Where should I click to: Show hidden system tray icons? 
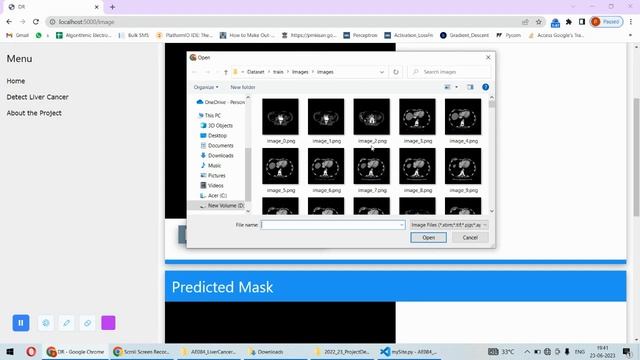click(527, 351)
